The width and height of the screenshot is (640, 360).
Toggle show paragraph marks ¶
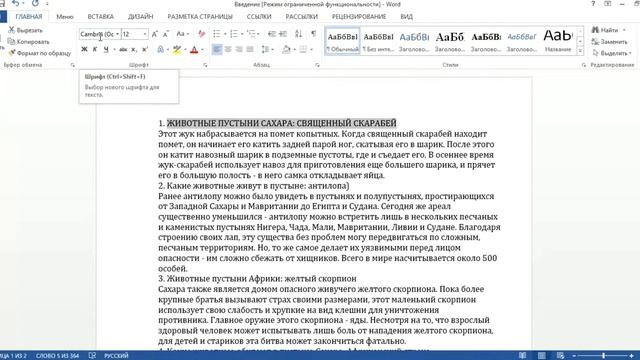[313, 34]
